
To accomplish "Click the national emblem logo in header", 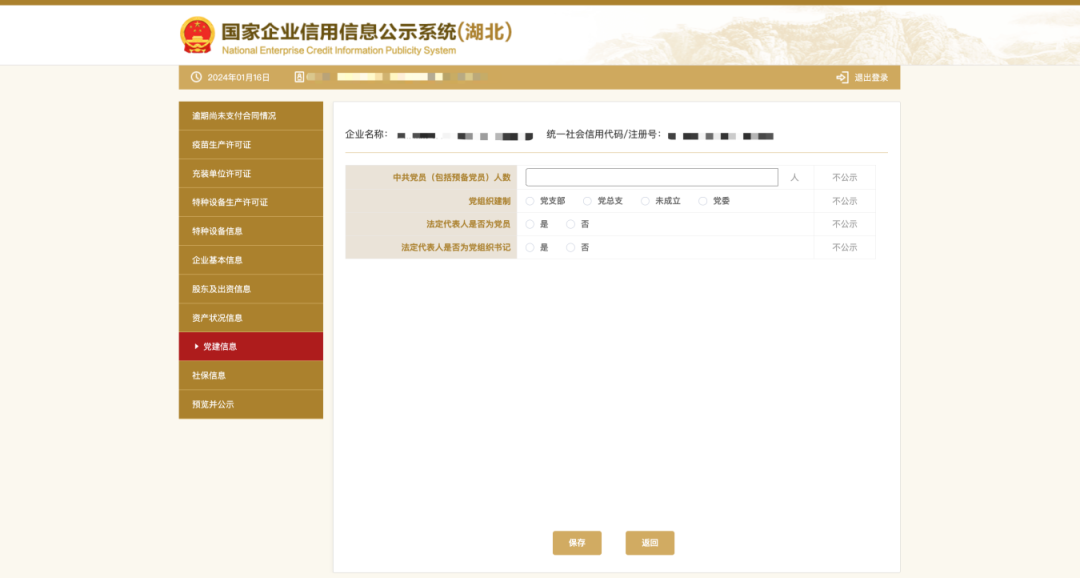I will click(197, 35).
